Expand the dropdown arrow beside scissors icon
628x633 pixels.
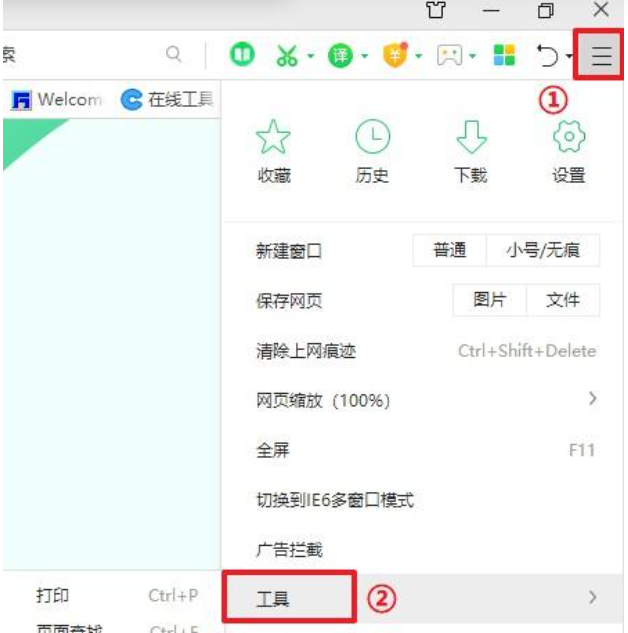[310, 56]
